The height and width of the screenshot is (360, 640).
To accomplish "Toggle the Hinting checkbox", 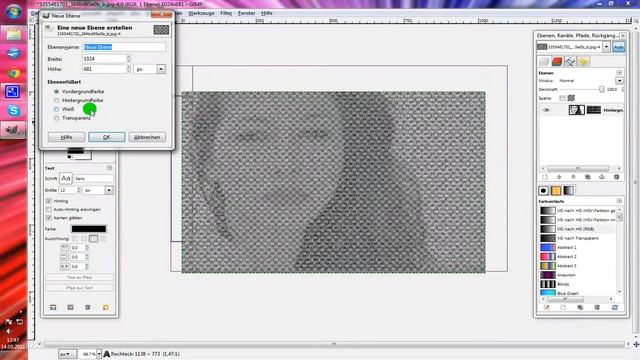I will pos(49,201).
